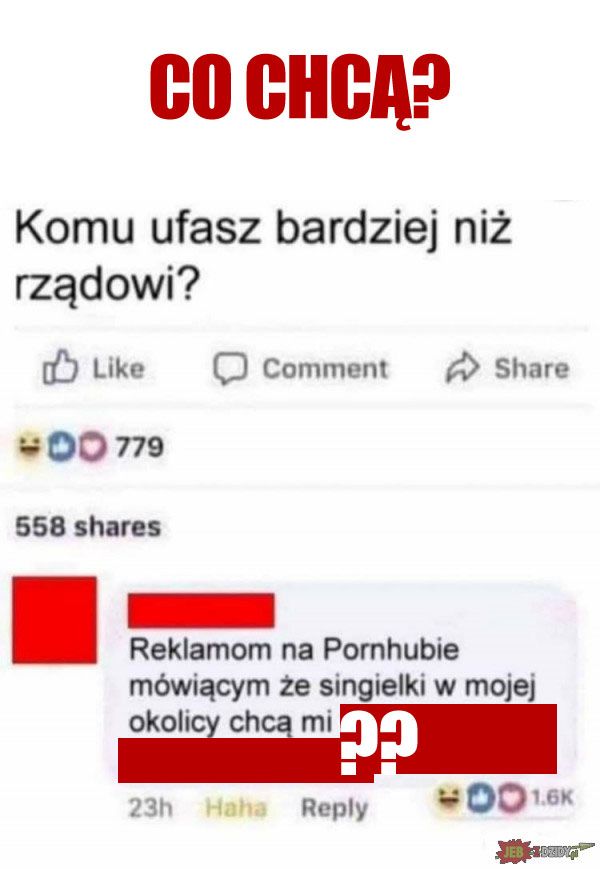
Task: Click the redacted commenter name bar
Action: [201, 611]
